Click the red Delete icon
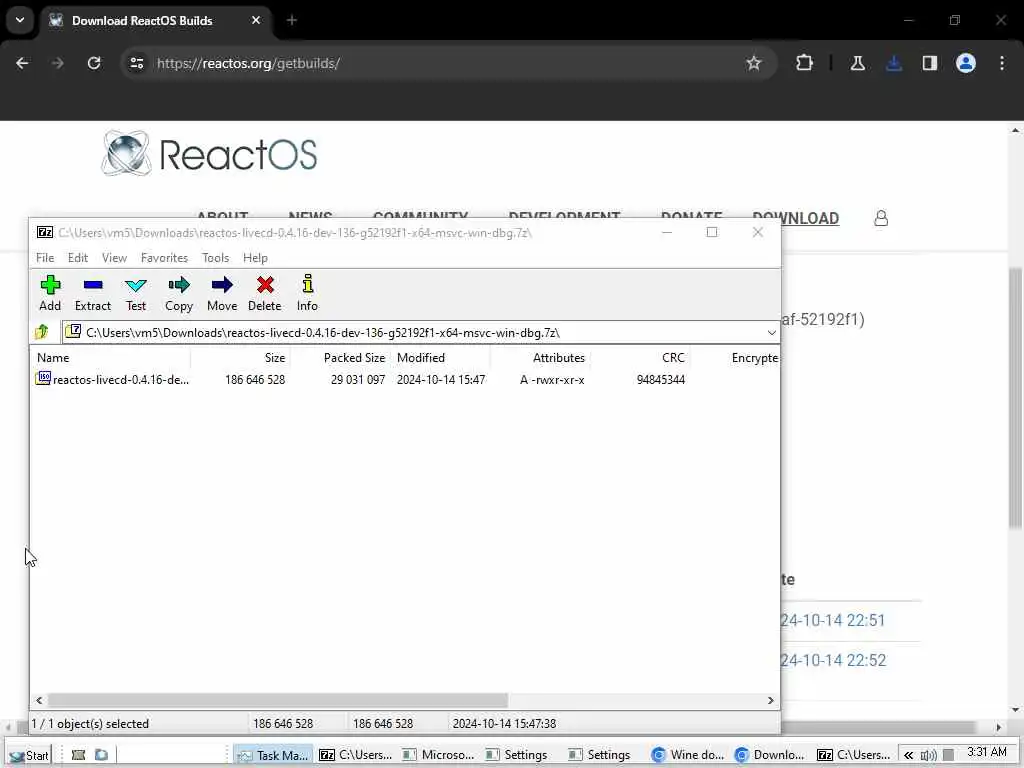1024x768 pixels. click(264, 293)
